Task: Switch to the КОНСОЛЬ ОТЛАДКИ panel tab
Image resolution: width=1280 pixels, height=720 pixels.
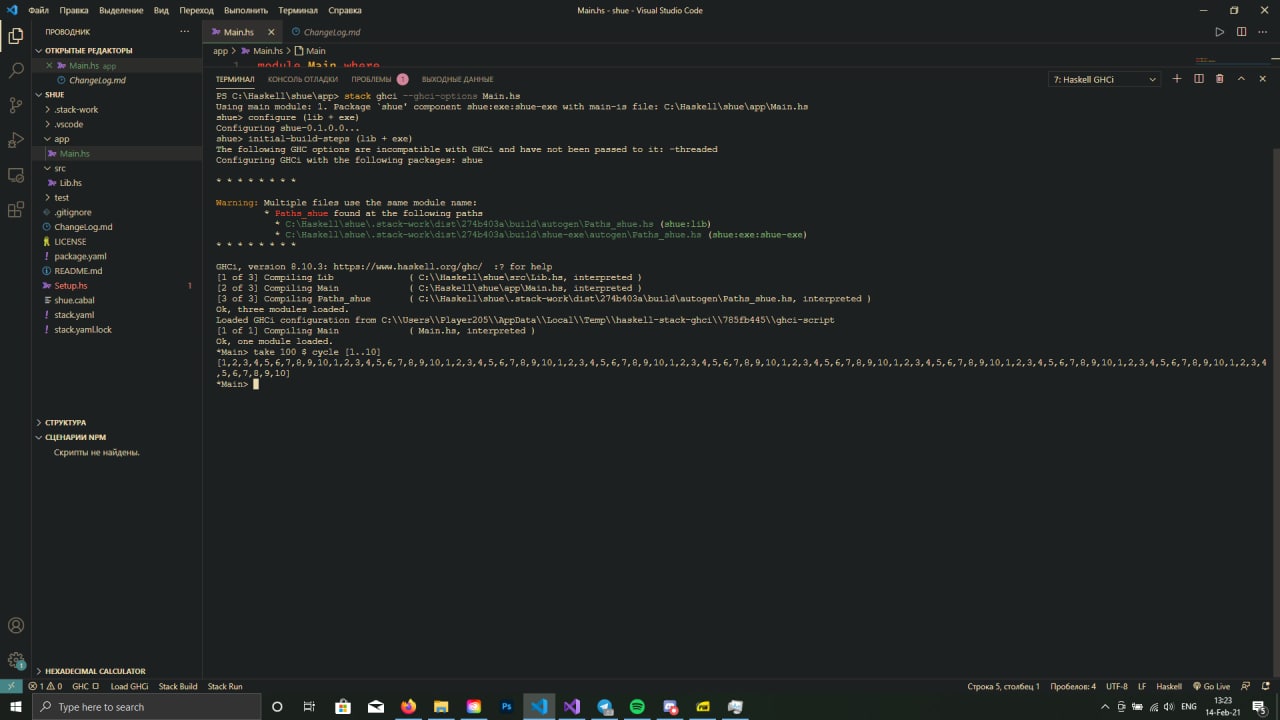Action: 303,79
